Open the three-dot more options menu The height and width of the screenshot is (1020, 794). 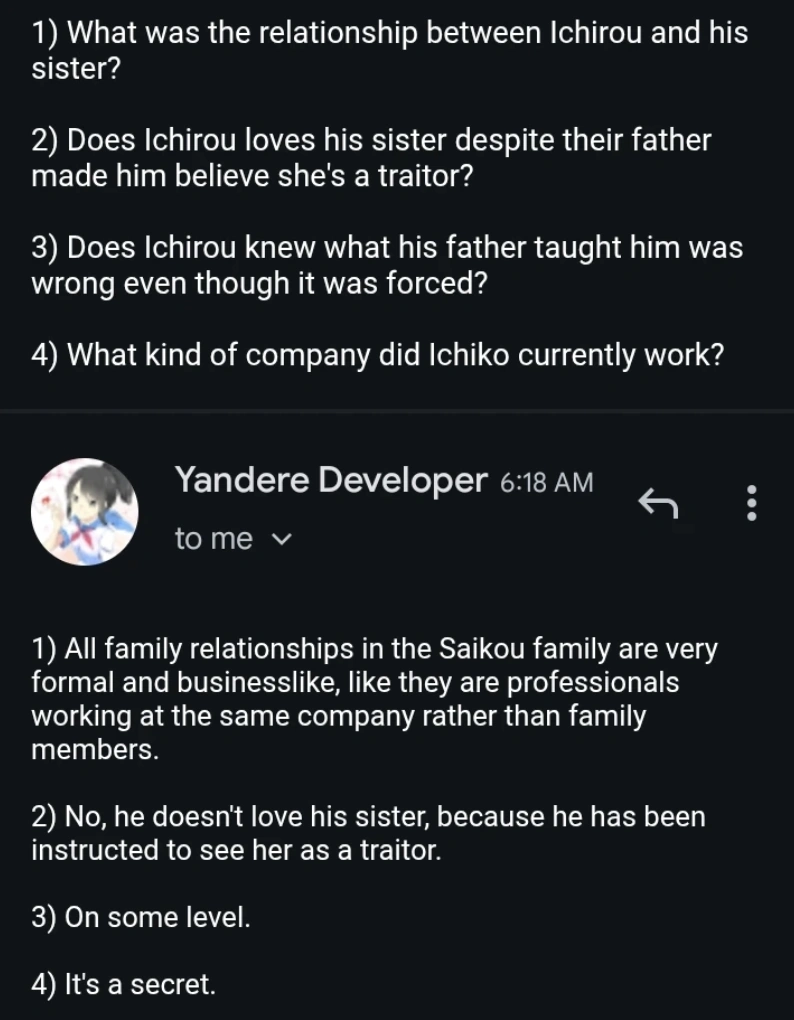[752, 502]
